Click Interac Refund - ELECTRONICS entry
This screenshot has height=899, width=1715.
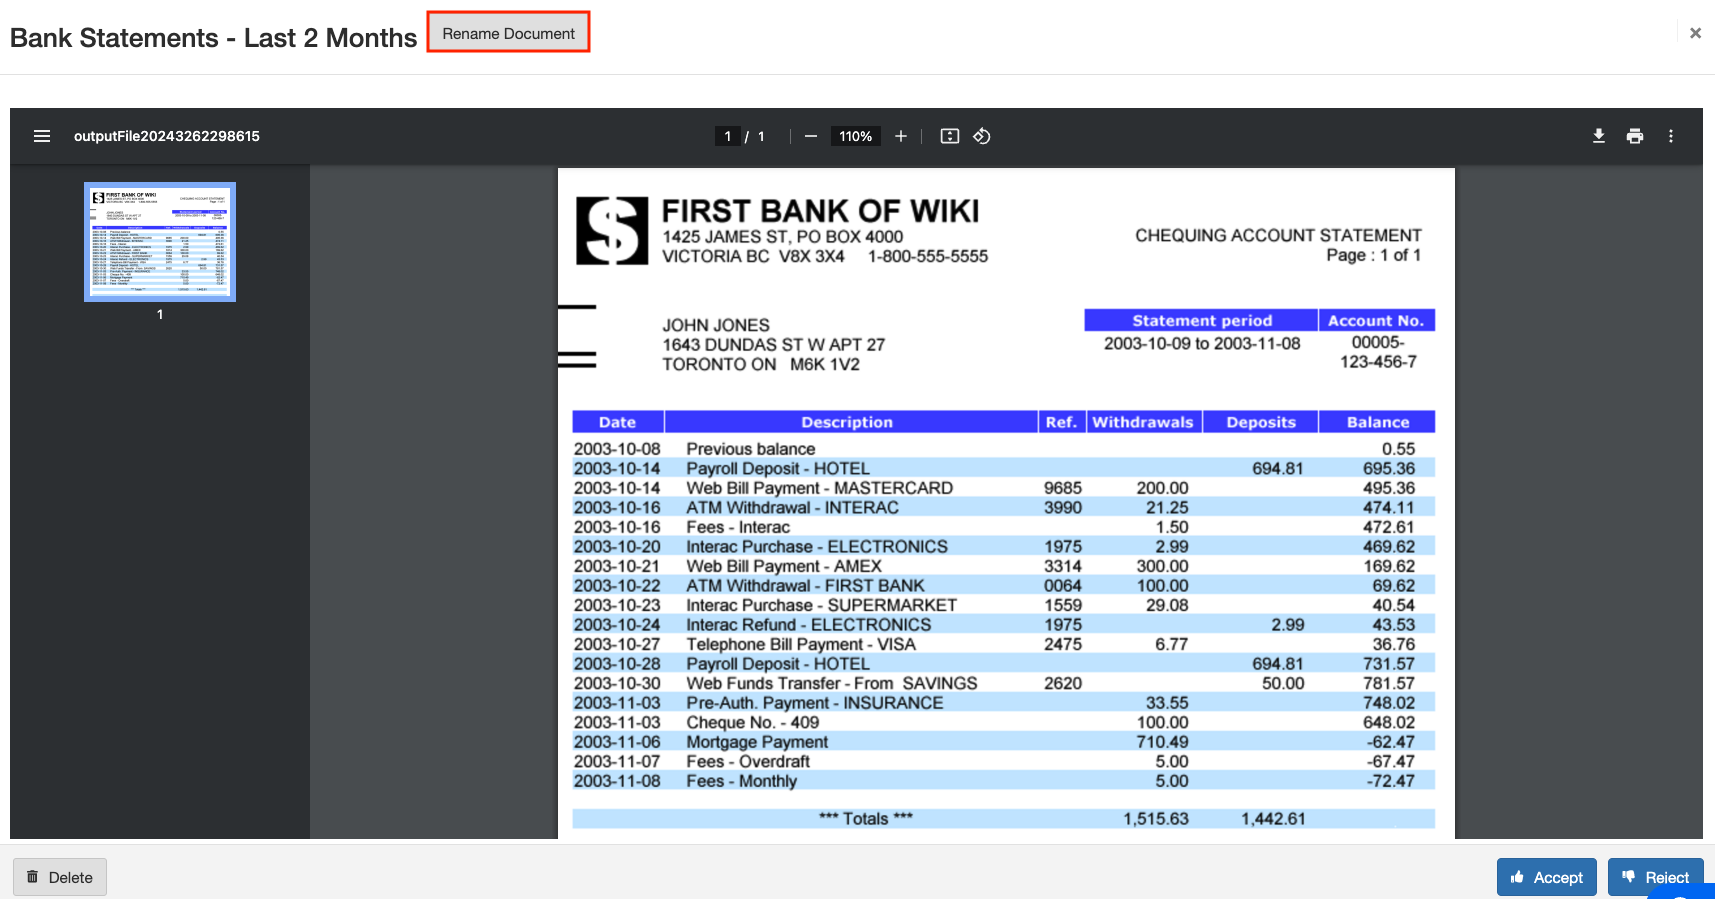pos(808,624)
